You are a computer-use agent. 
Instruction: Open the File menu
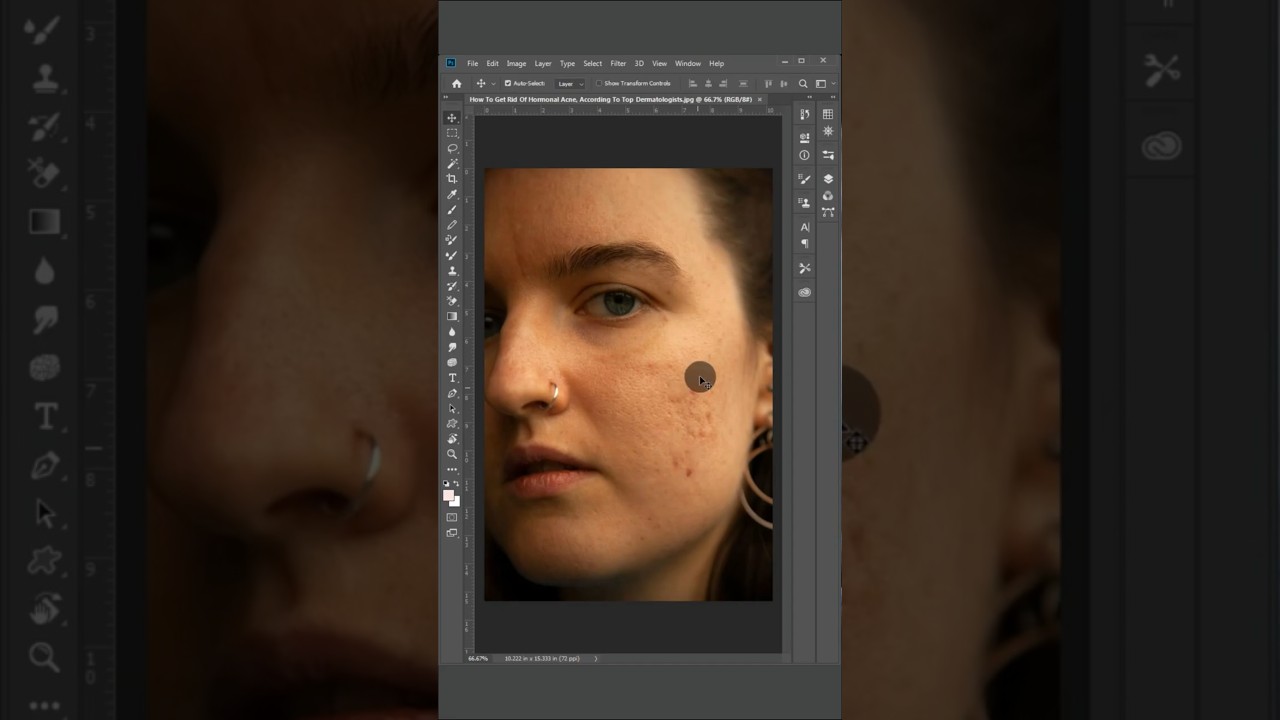pos(472,64)
